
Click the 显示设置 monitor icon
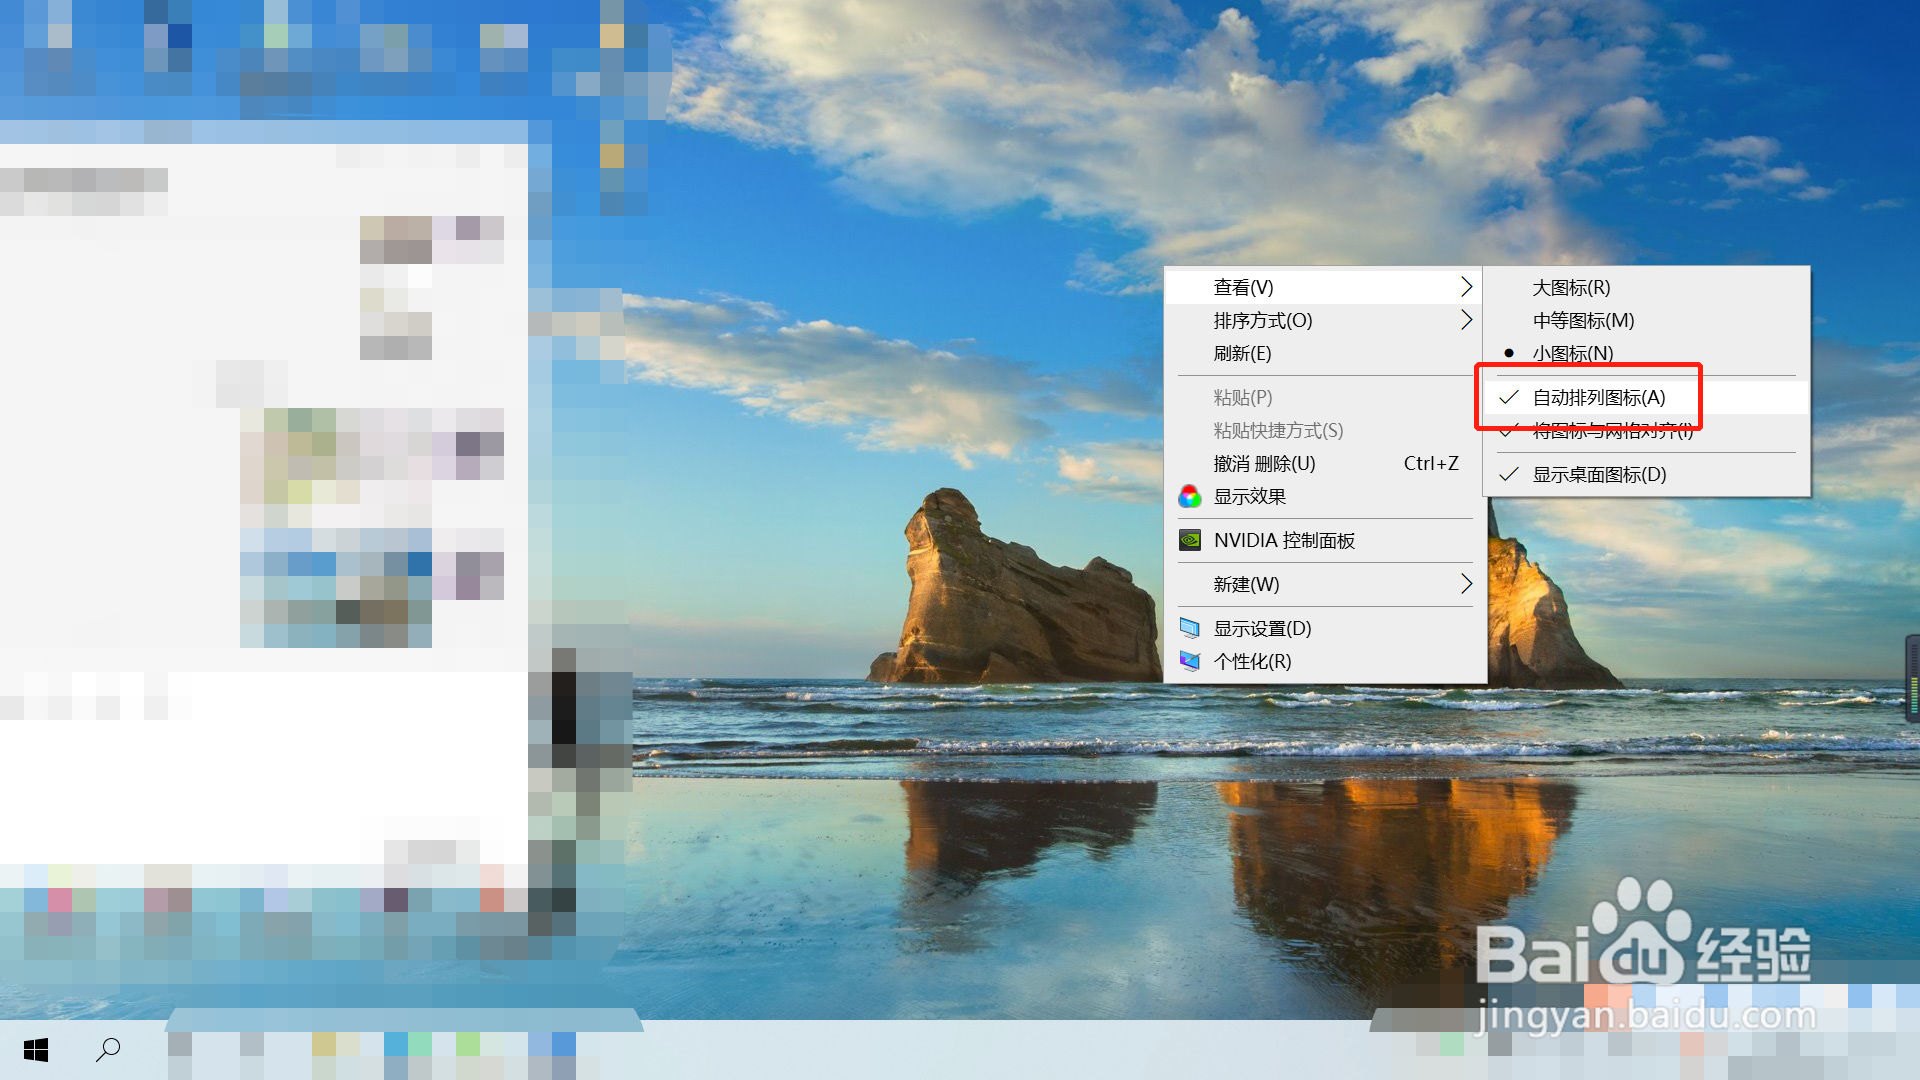[1190, 628]
